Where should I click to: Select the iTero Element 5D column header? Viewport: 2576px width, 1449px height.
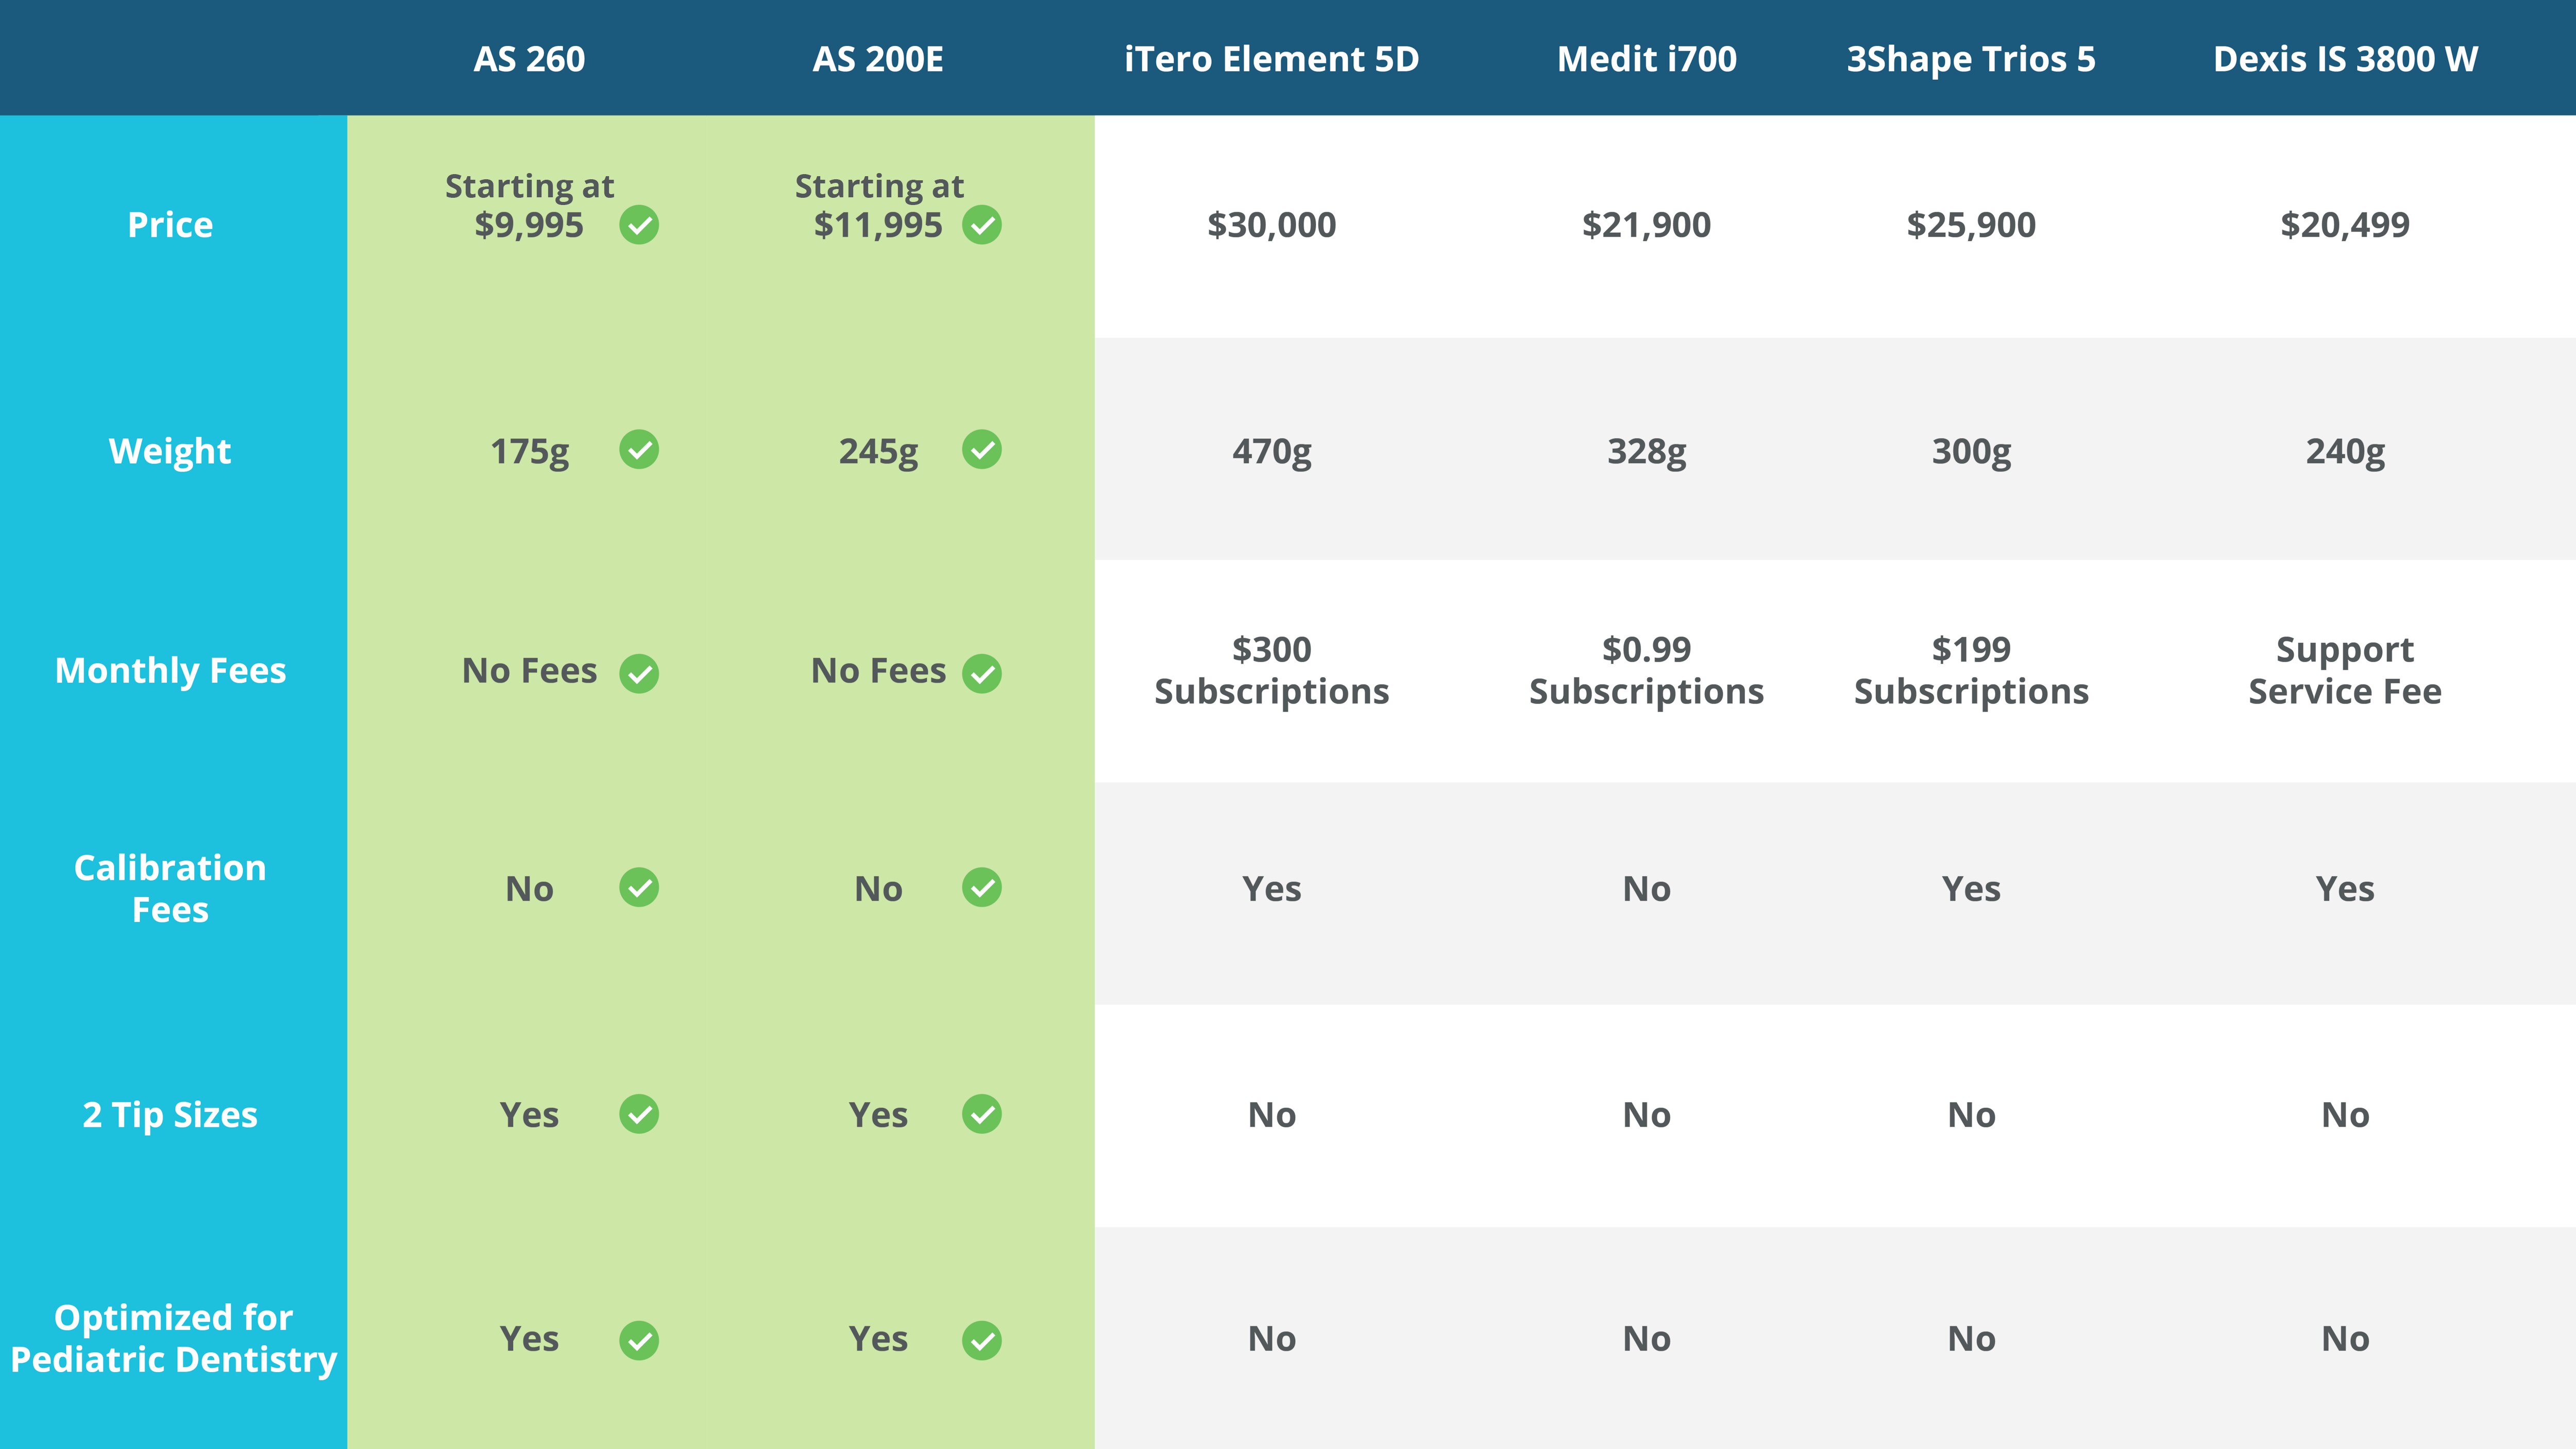[1271, 59]
